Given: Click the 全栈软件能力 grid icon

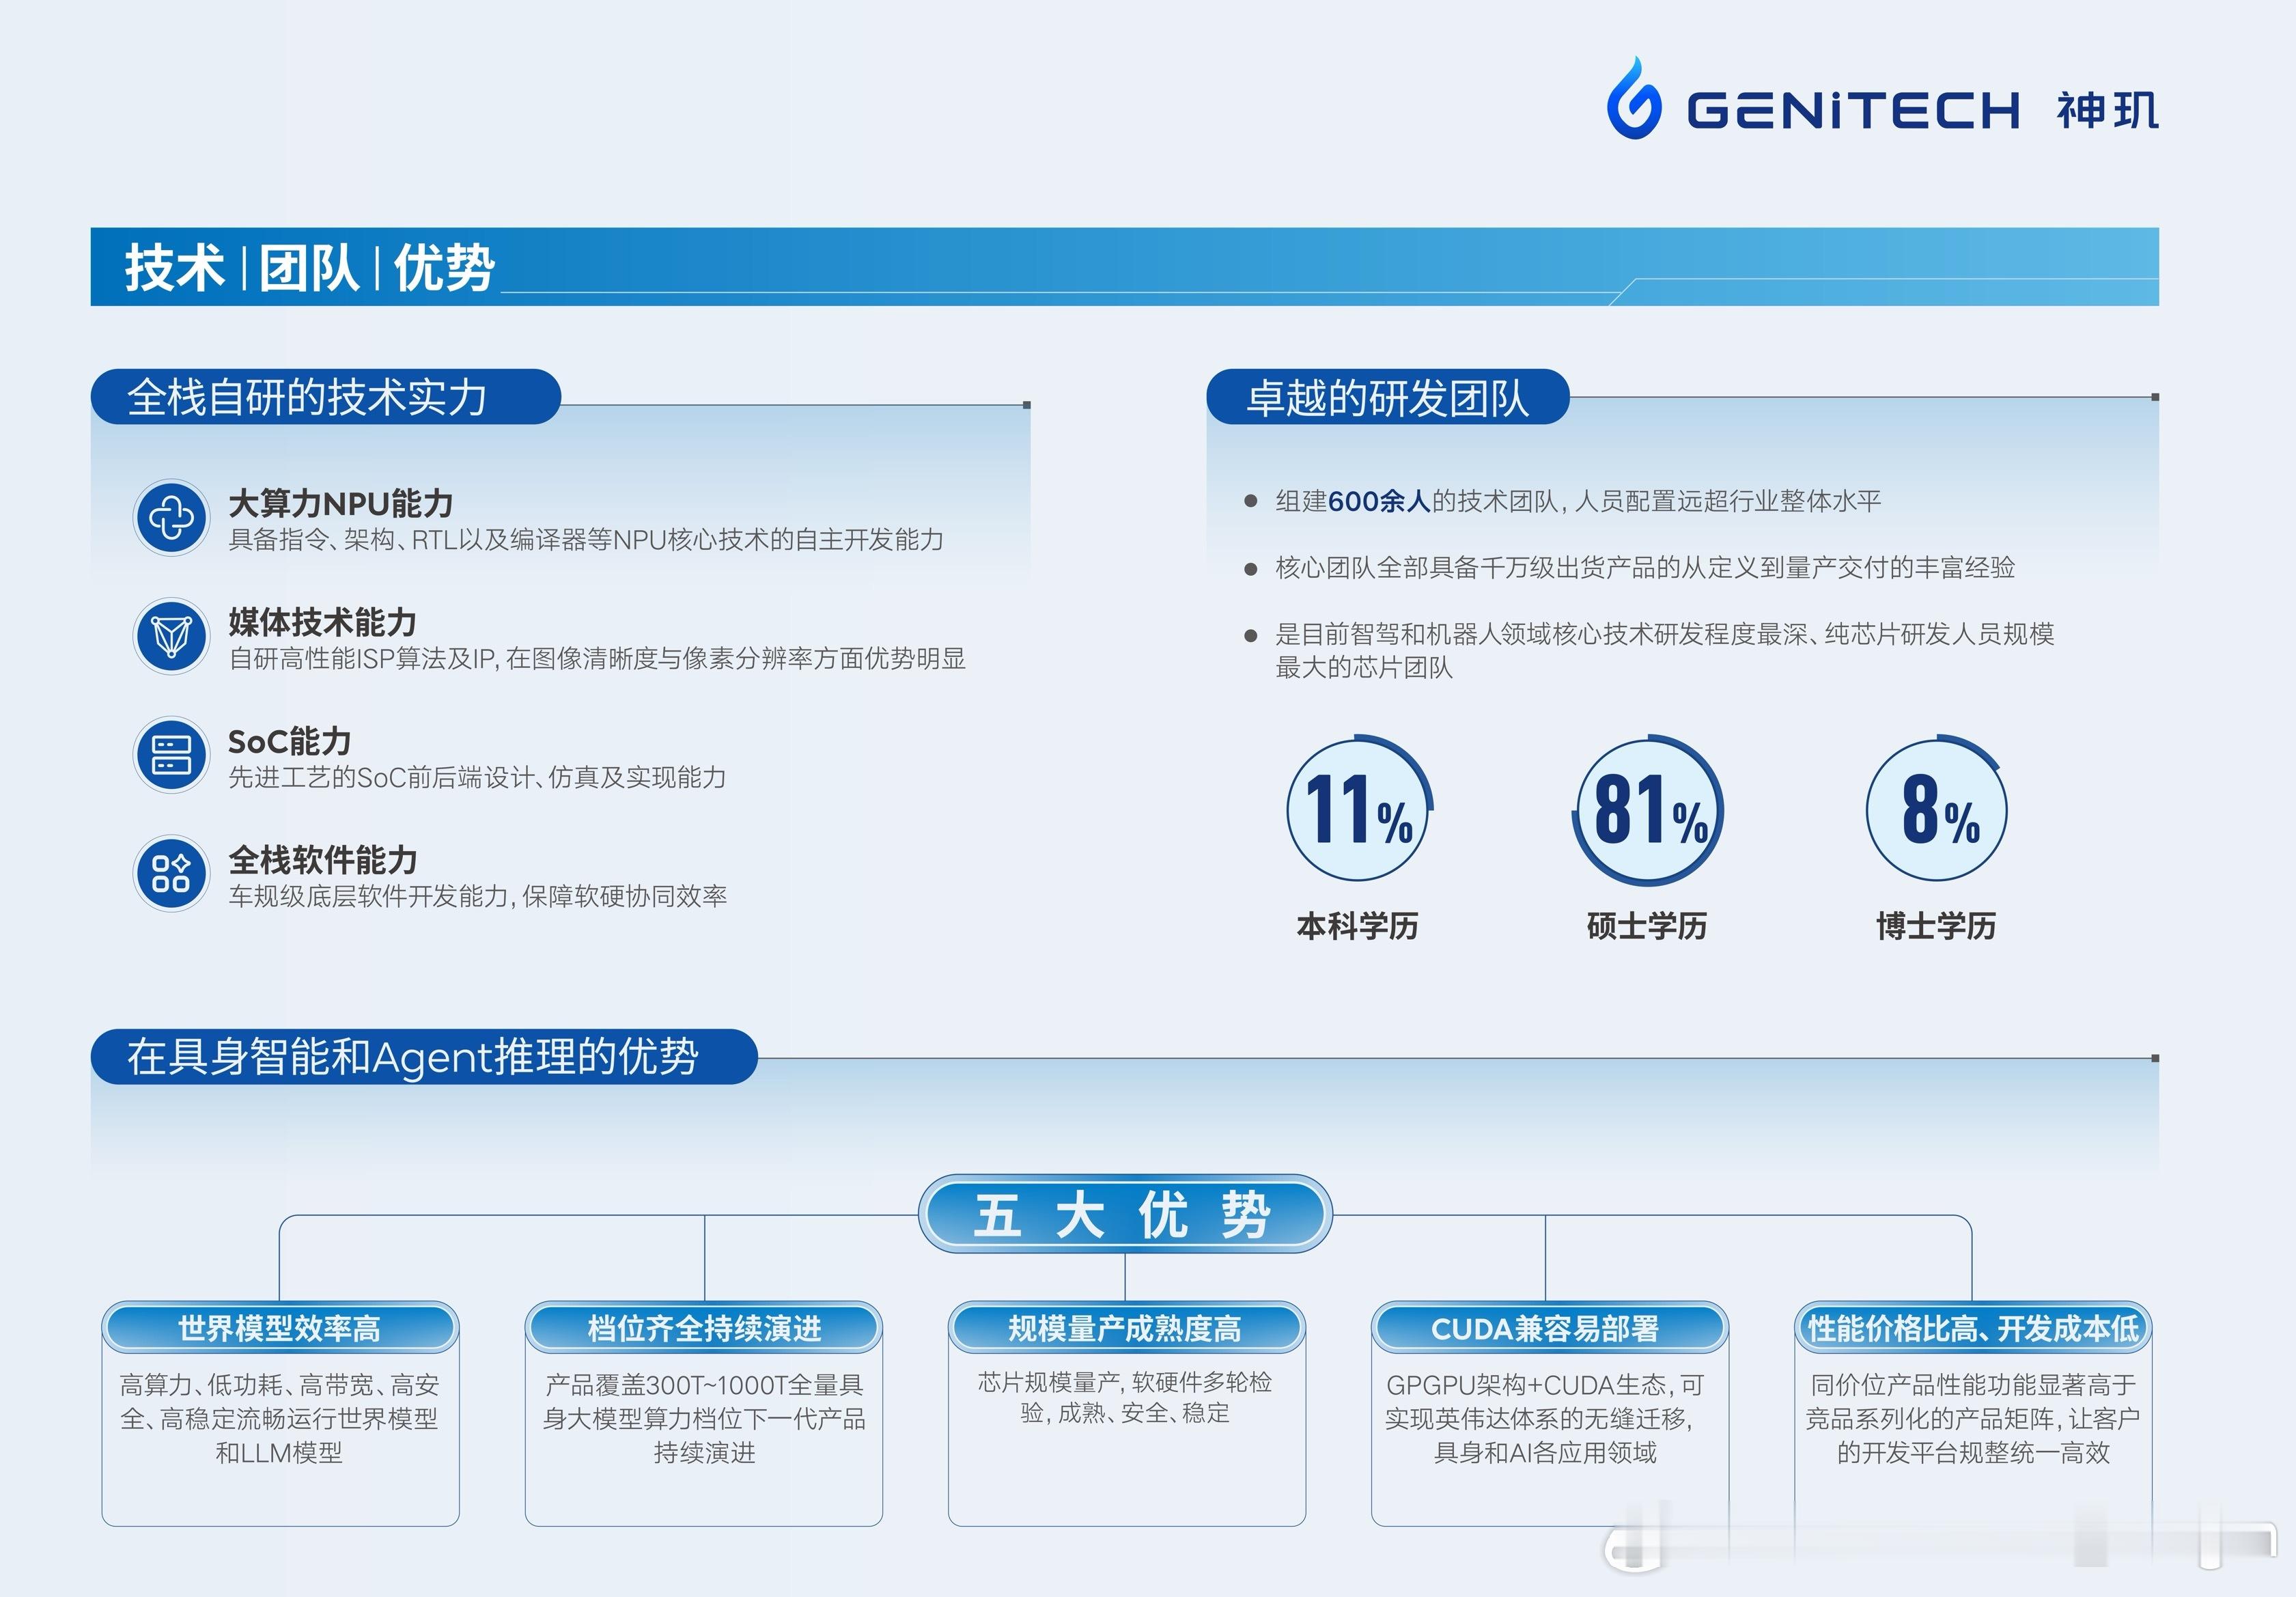Looking at the screenshot, I should coord(171,873).
